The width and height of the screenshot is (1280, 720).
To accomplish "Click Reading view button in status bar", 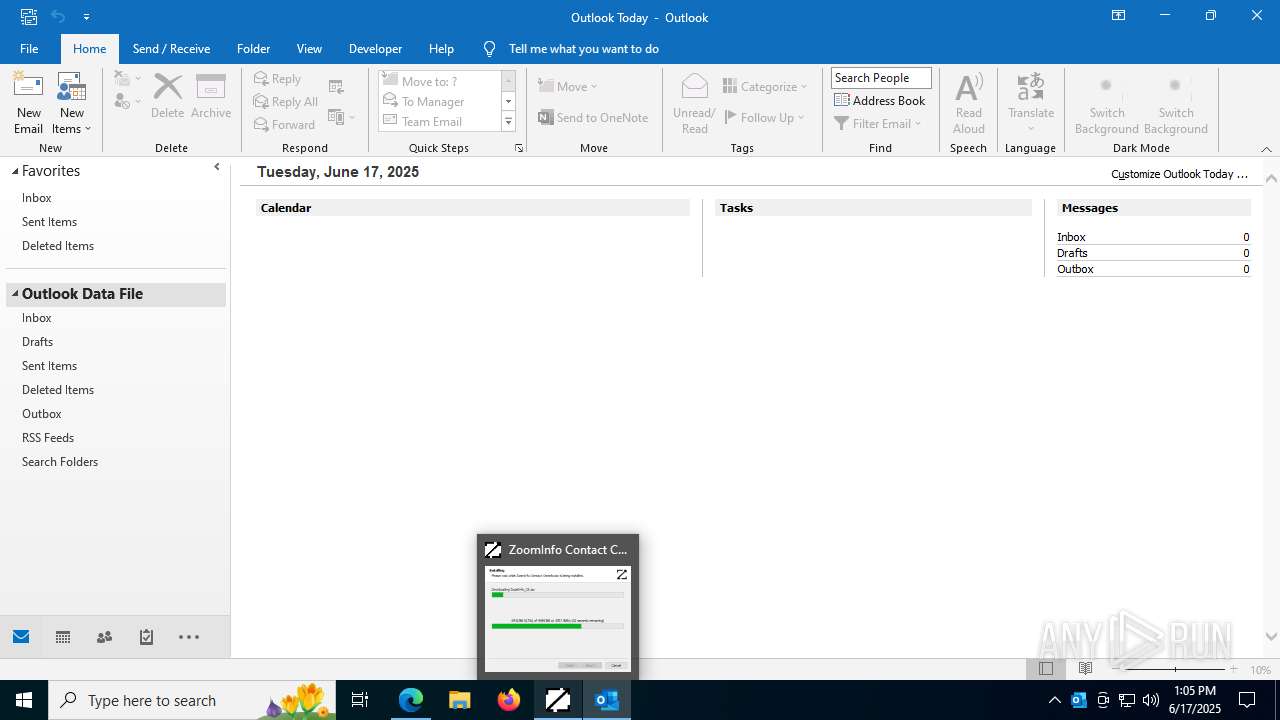I will (x=1085, y=669).
